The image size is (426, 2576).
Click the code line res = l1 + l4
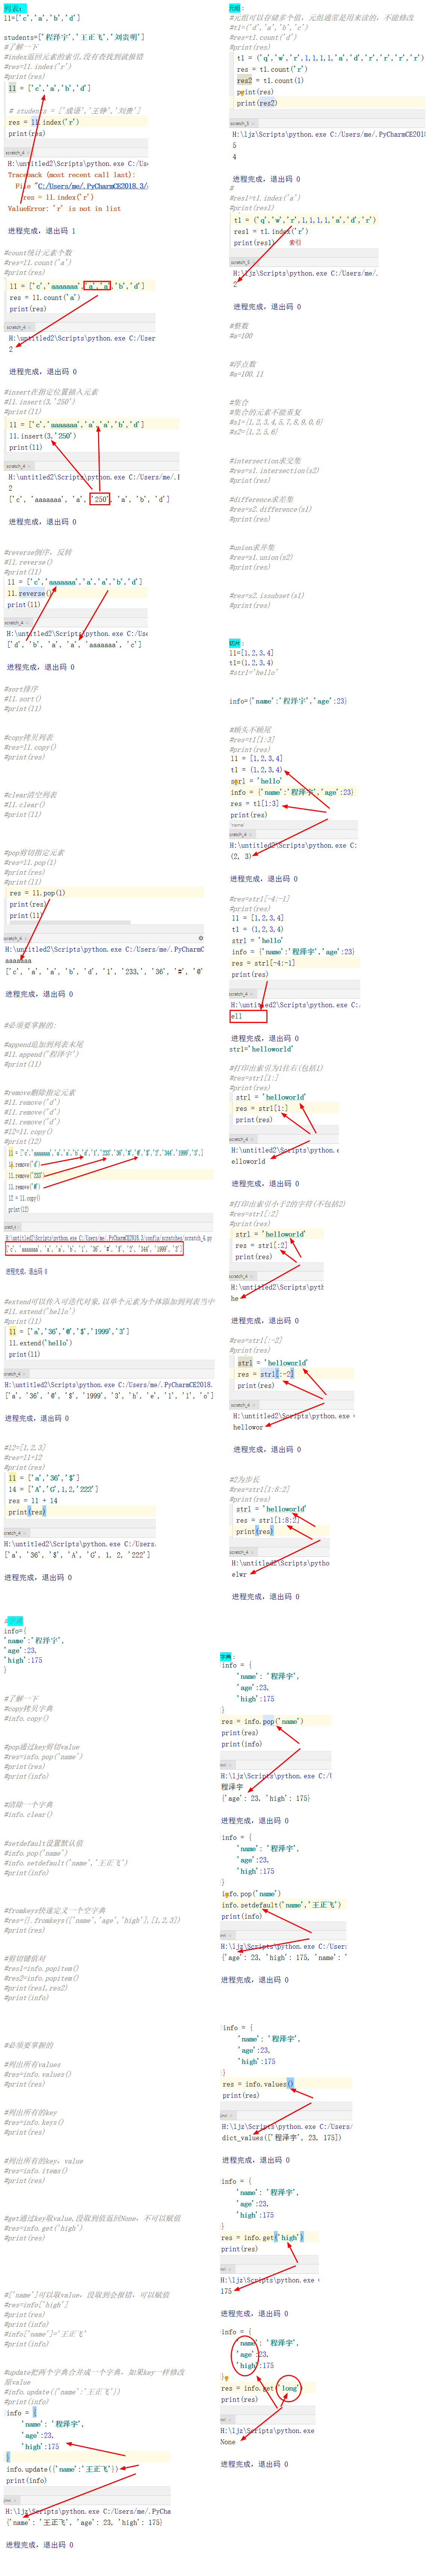pos(33,1500)
